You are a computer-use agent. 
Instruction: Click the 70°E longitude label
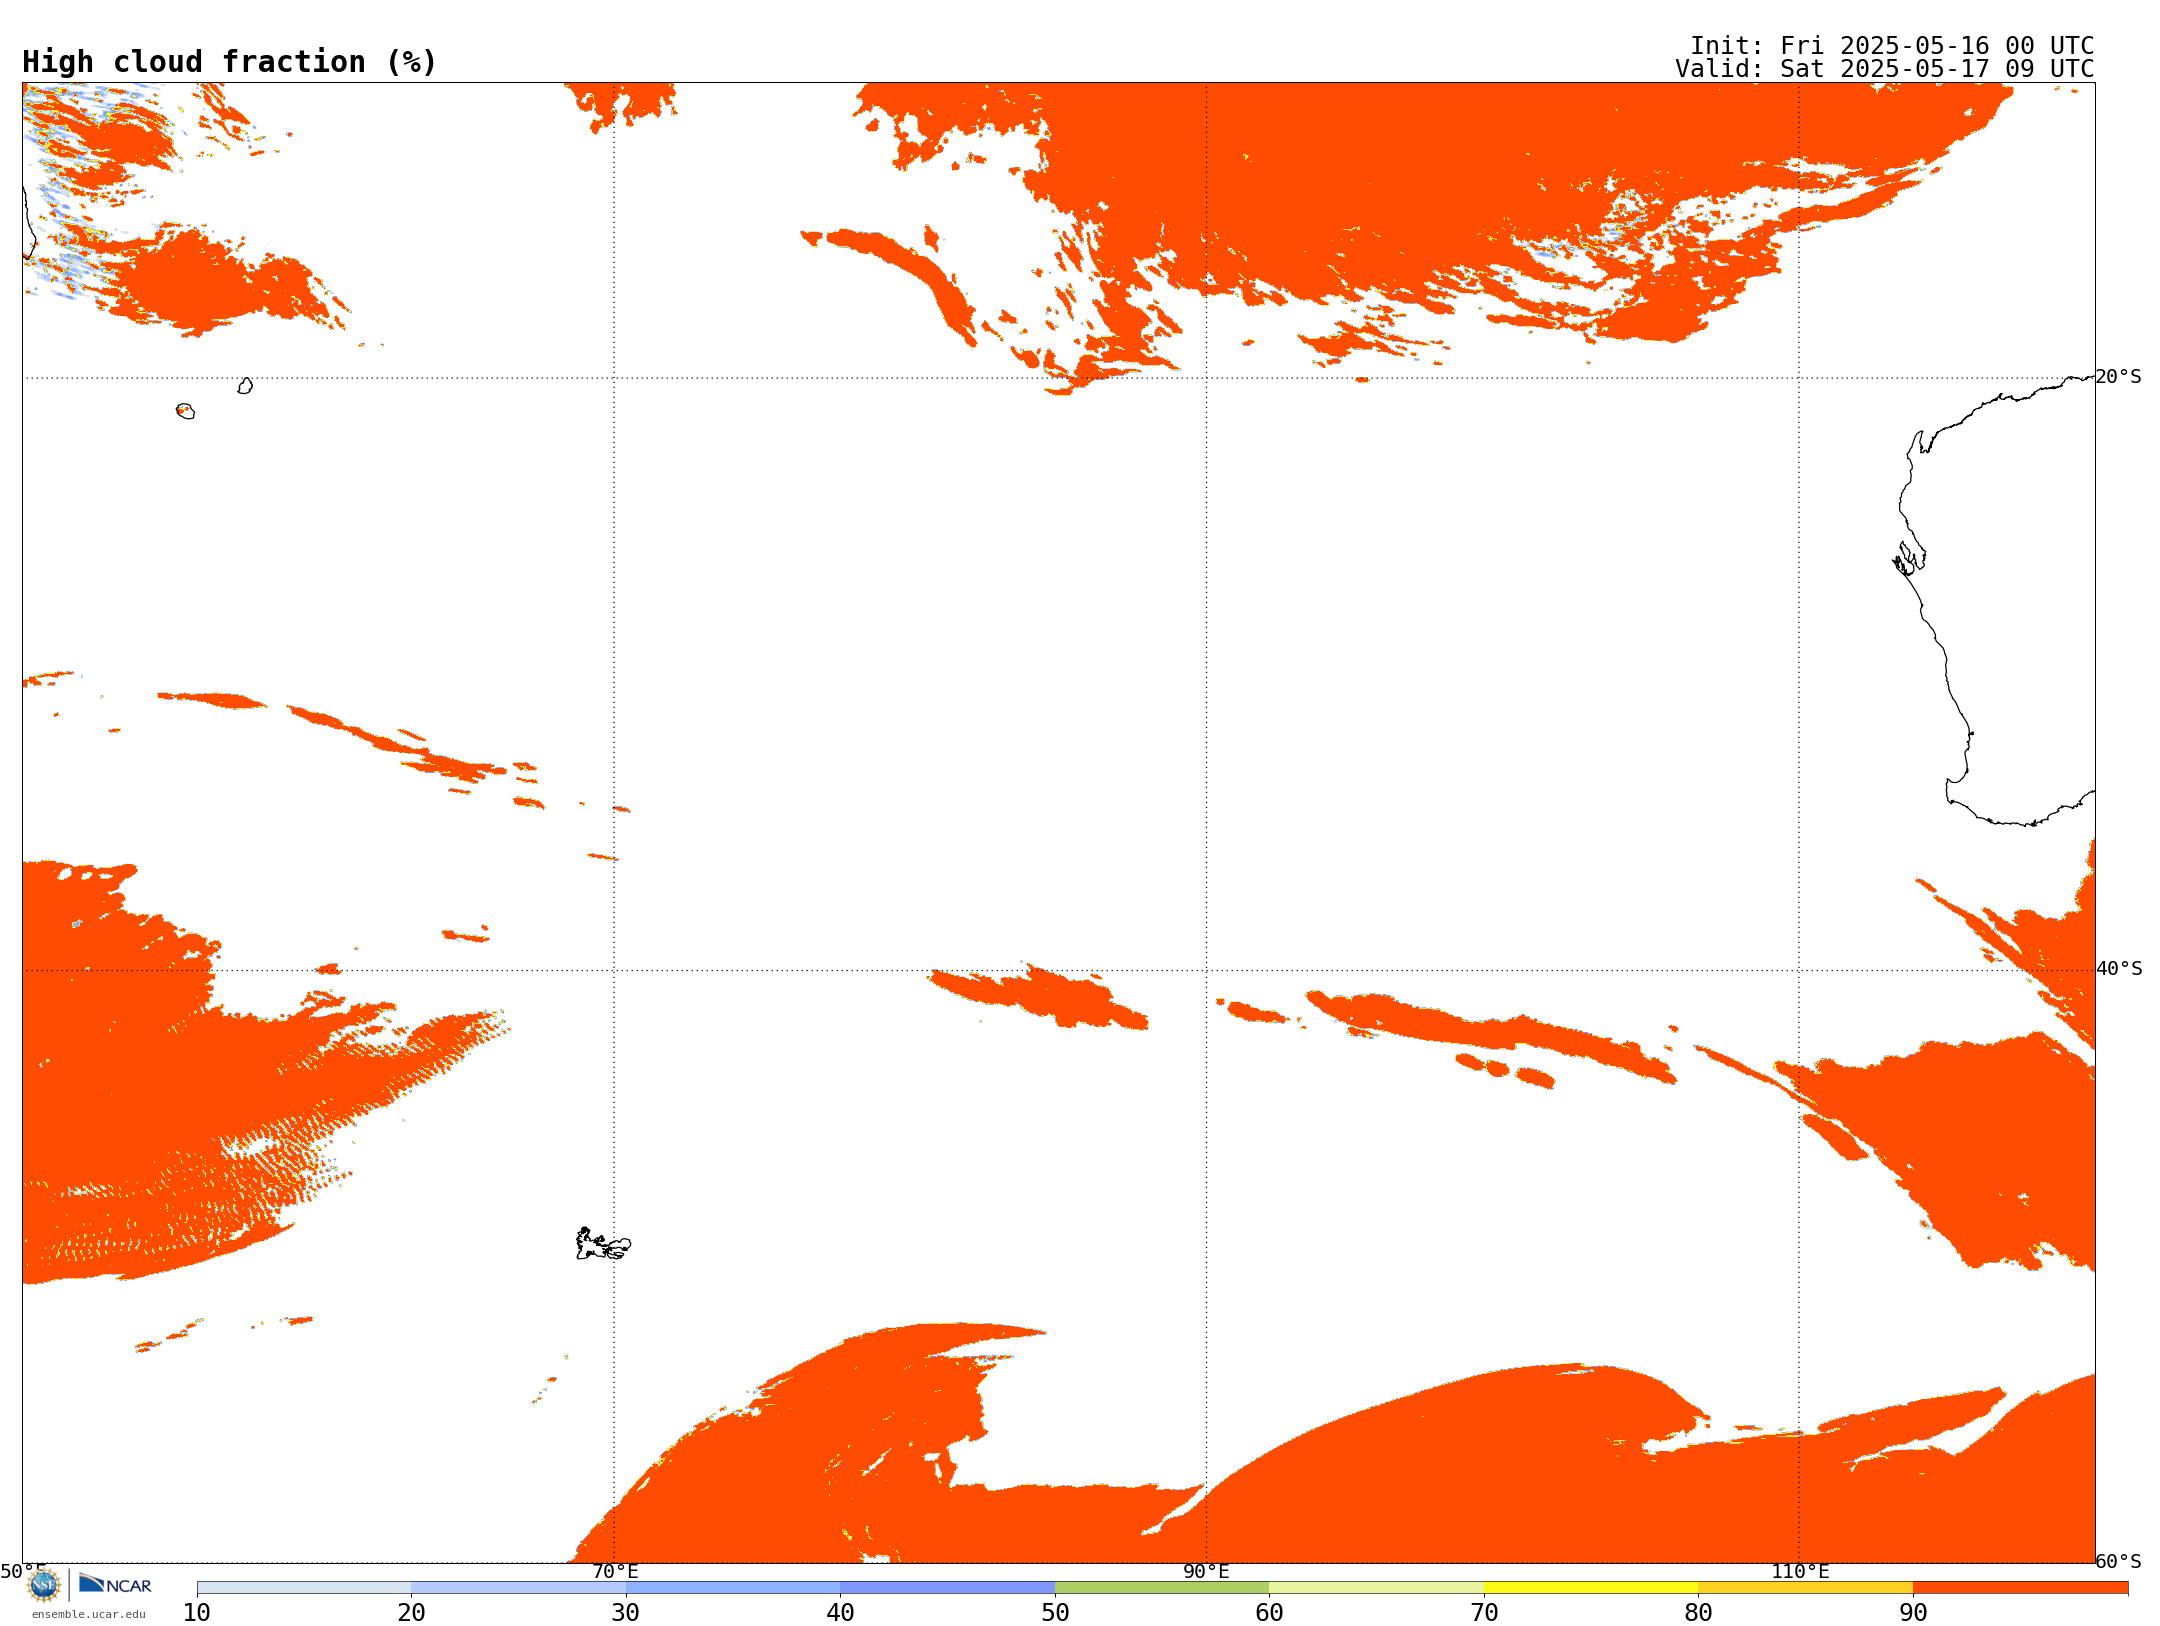pyautogui.click(x=615, y=1572)
